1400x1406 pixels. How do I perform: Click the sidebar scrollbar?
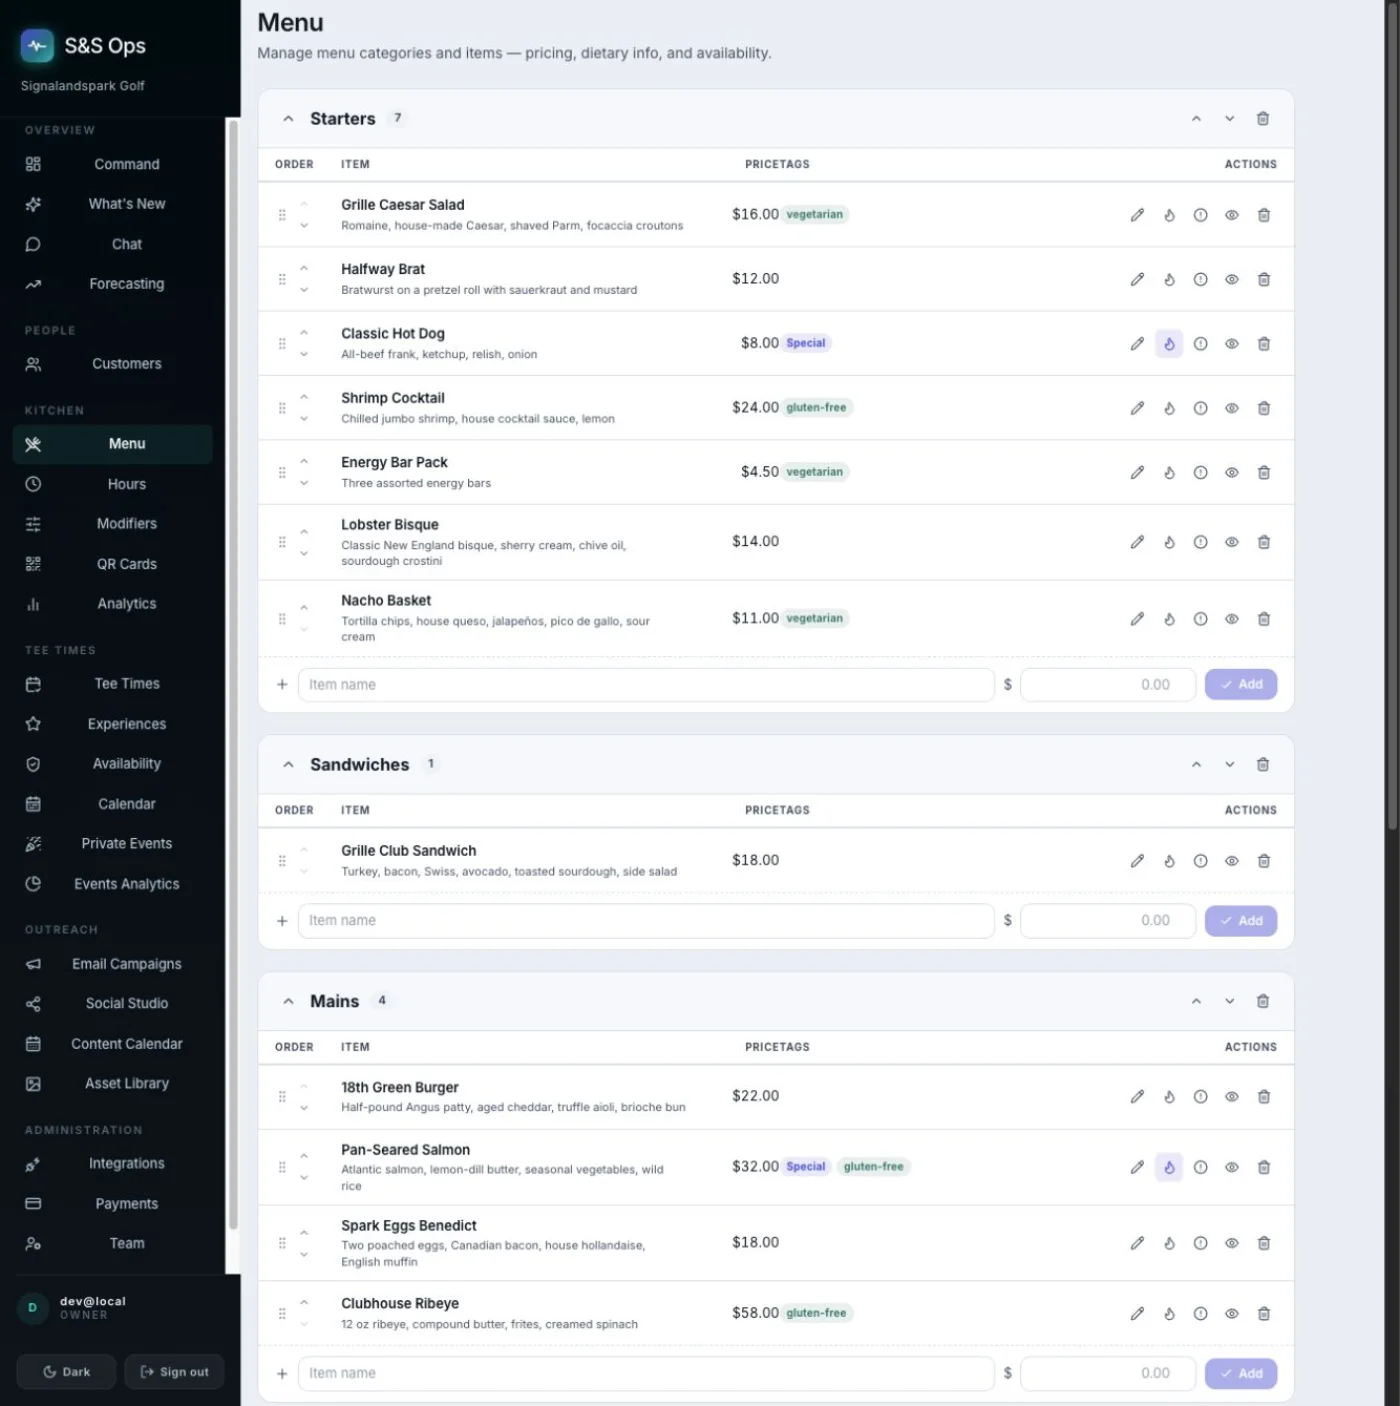point(233,675)
